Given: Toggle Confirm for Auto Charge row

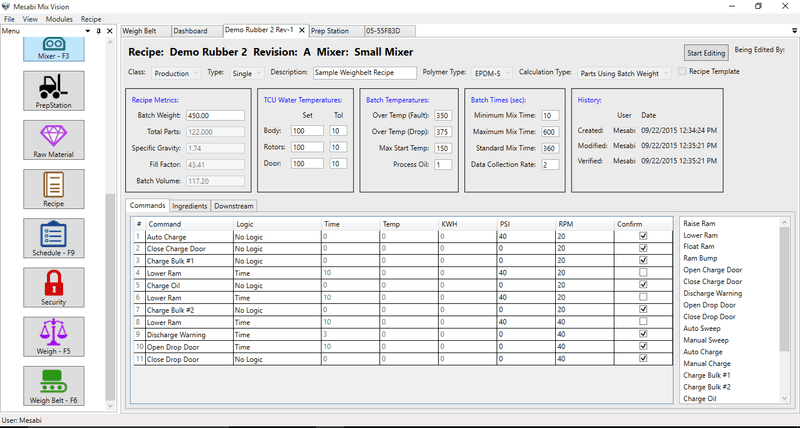Looking at the screenshot, I should tap(643, 236).
